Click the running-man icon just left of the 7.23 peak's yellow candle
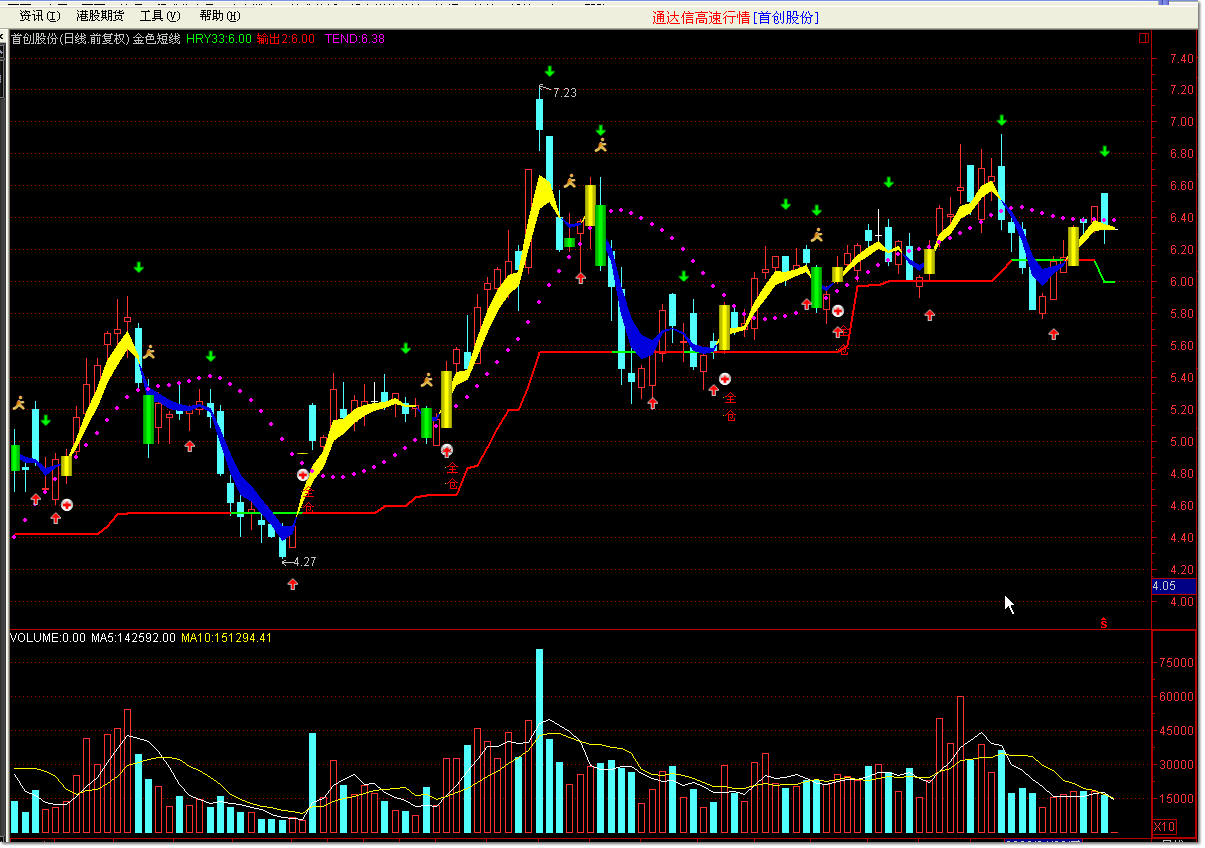The image size is (1205, 848). (570, 181)
